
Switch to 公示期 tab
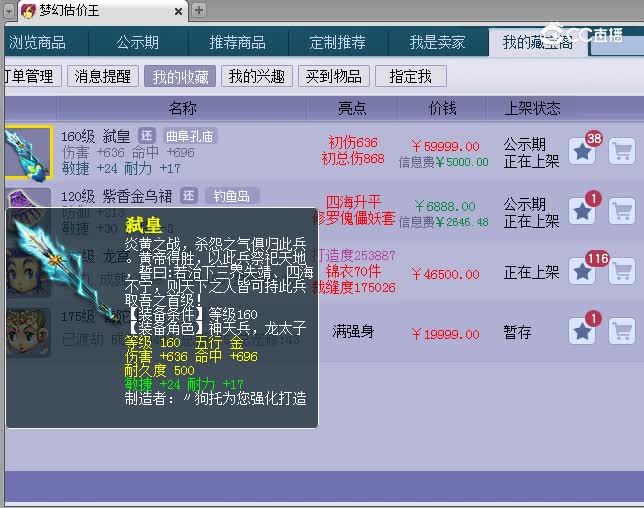pos(138,42)
